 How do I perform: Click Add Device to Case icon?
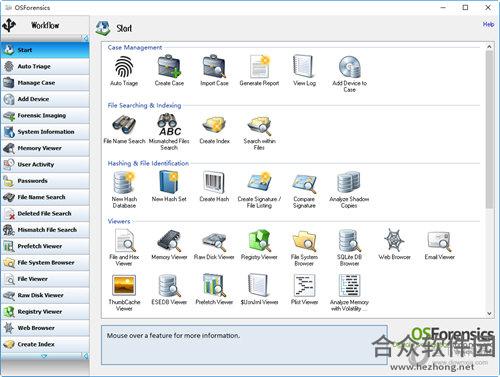click(x=349, y=67)
